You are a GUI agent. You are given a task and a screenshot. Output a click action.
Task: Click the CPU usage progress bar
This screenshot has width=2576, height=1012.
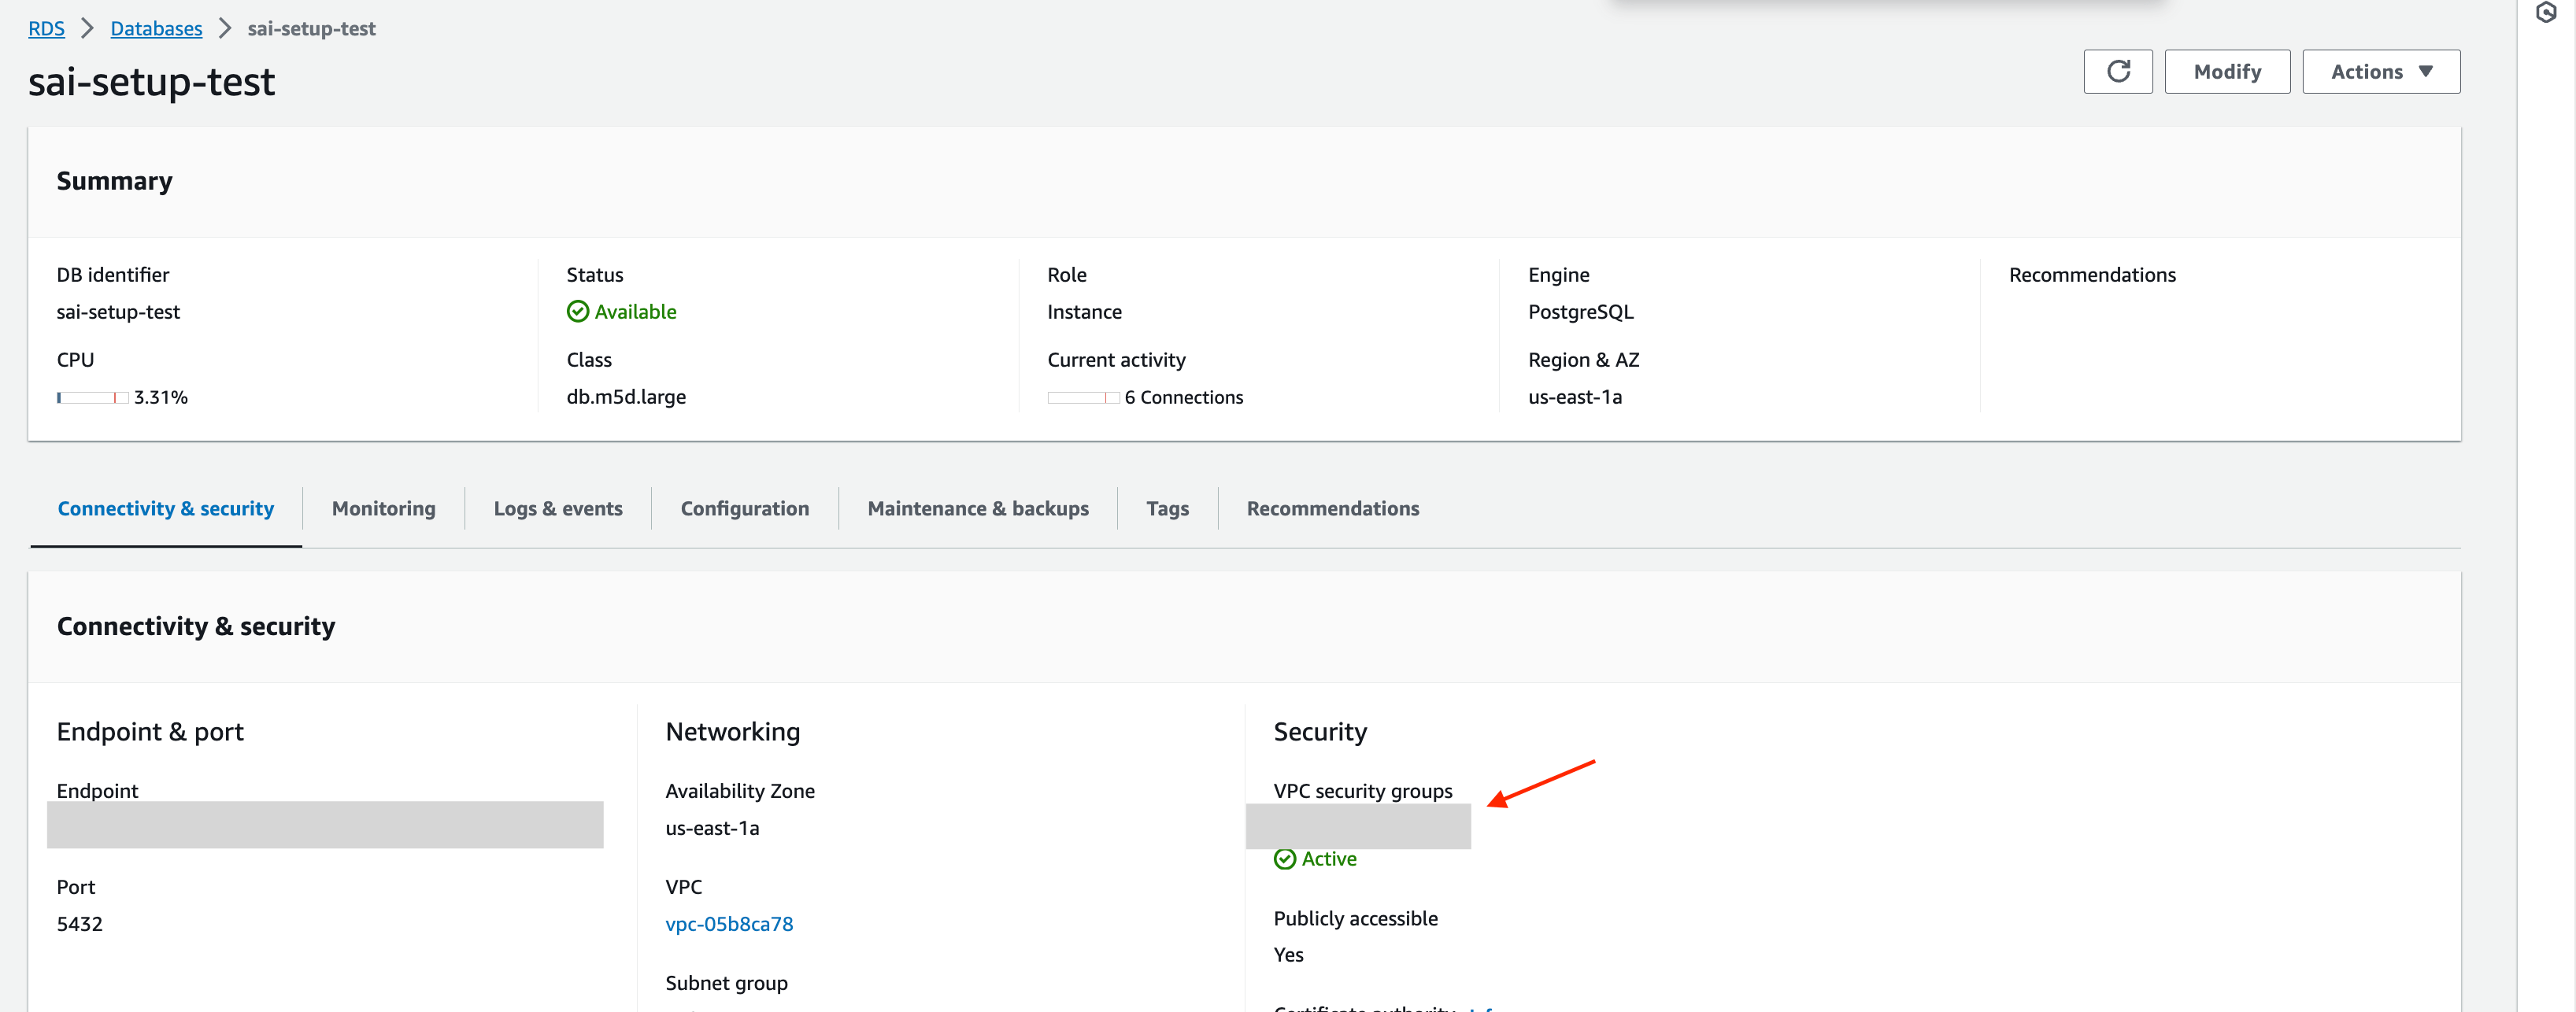click(x=92, y=396)
